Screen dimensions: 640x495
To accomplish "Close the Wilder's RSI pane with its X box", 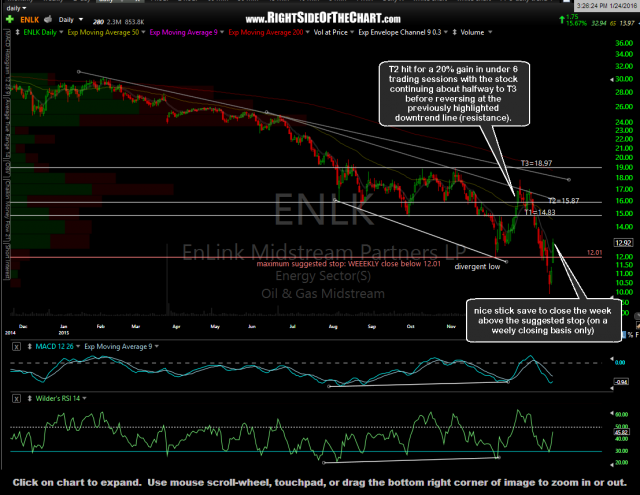I will point(16,398).
